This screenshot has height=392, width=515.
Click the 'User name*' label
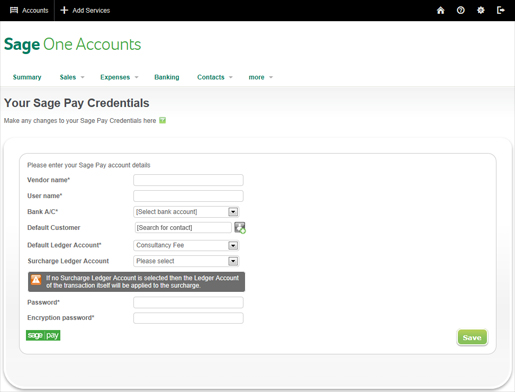click(45, 196)
